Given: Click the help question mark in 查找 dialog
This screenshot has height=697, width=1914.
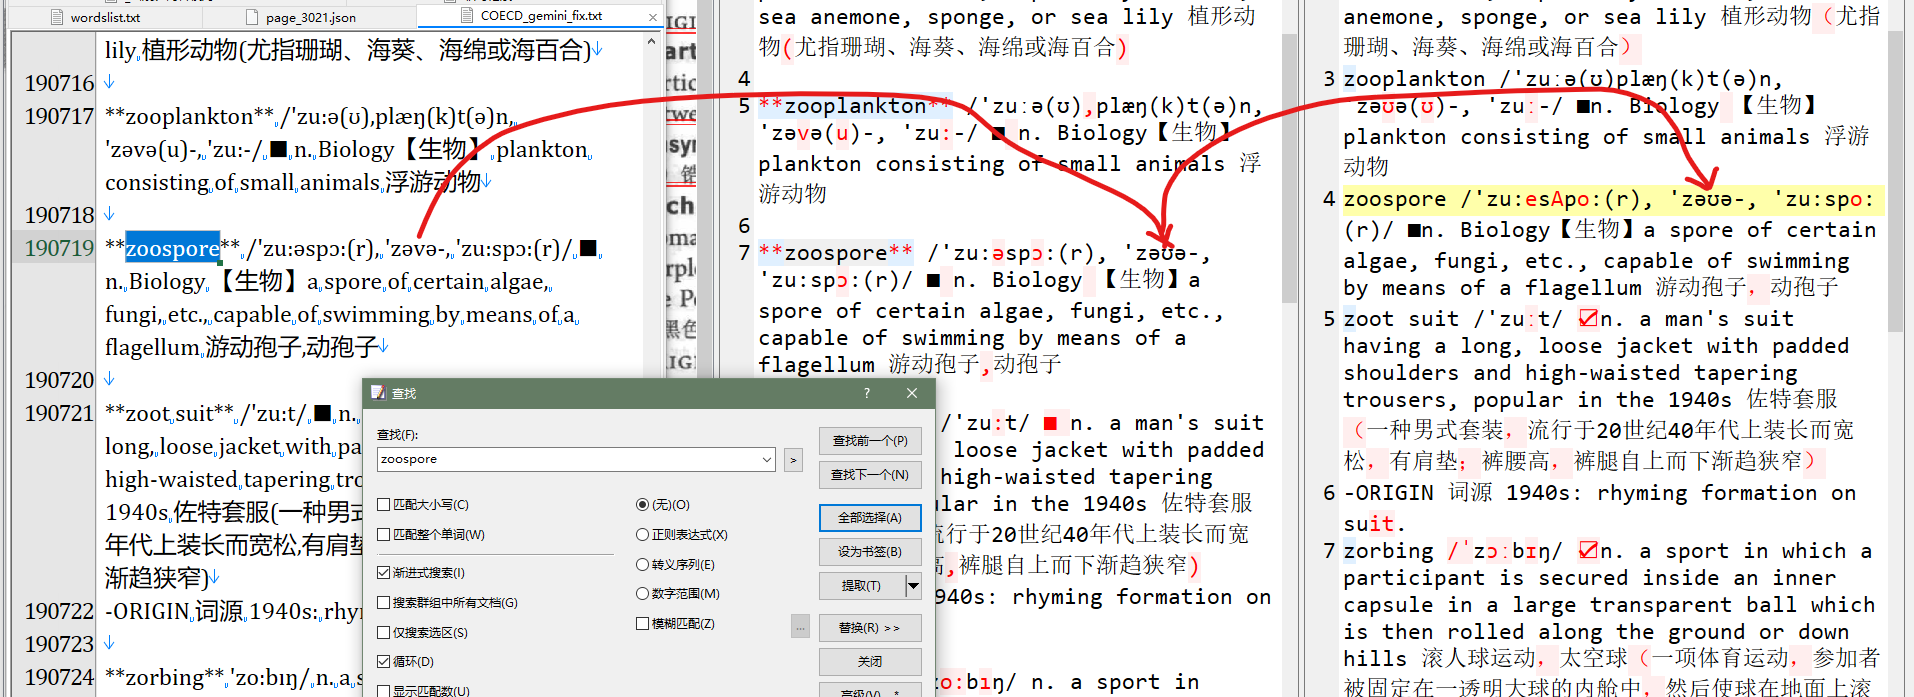Looking at the screenshot, I should pos(866,393).
